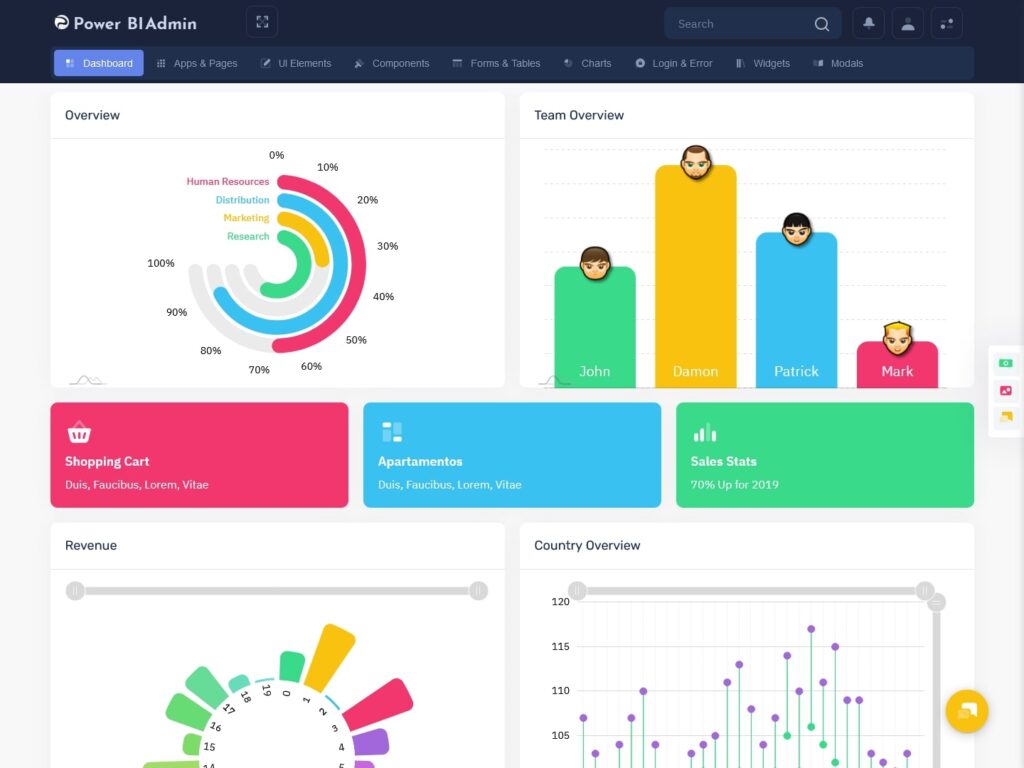Click inside the Search input field
Screen dimensions: 1024x768
[x=740, y=23]
